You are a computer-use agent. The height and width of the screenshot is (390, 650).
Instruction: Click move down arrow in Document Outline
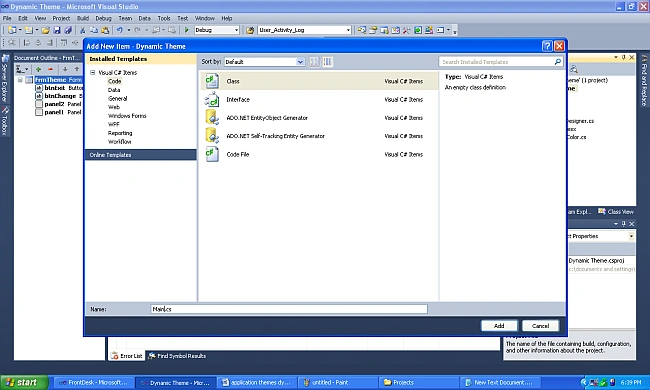(65, 69)
